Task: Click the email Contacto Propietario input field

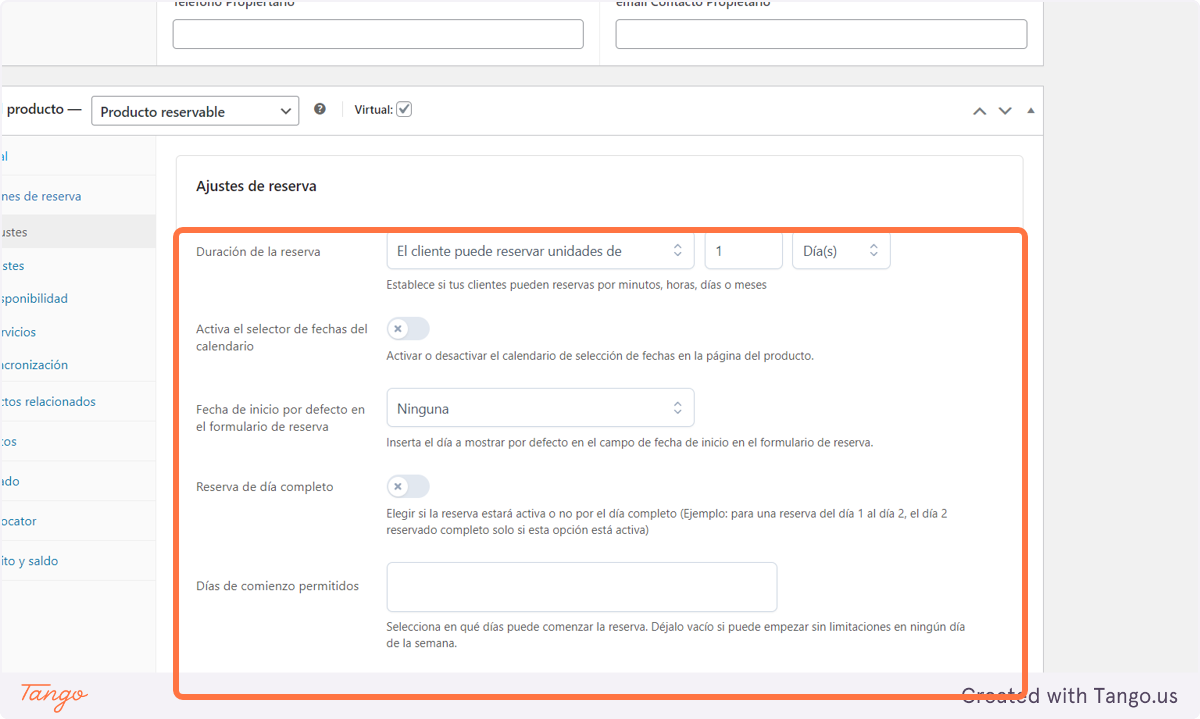Action: coord(821,34)
